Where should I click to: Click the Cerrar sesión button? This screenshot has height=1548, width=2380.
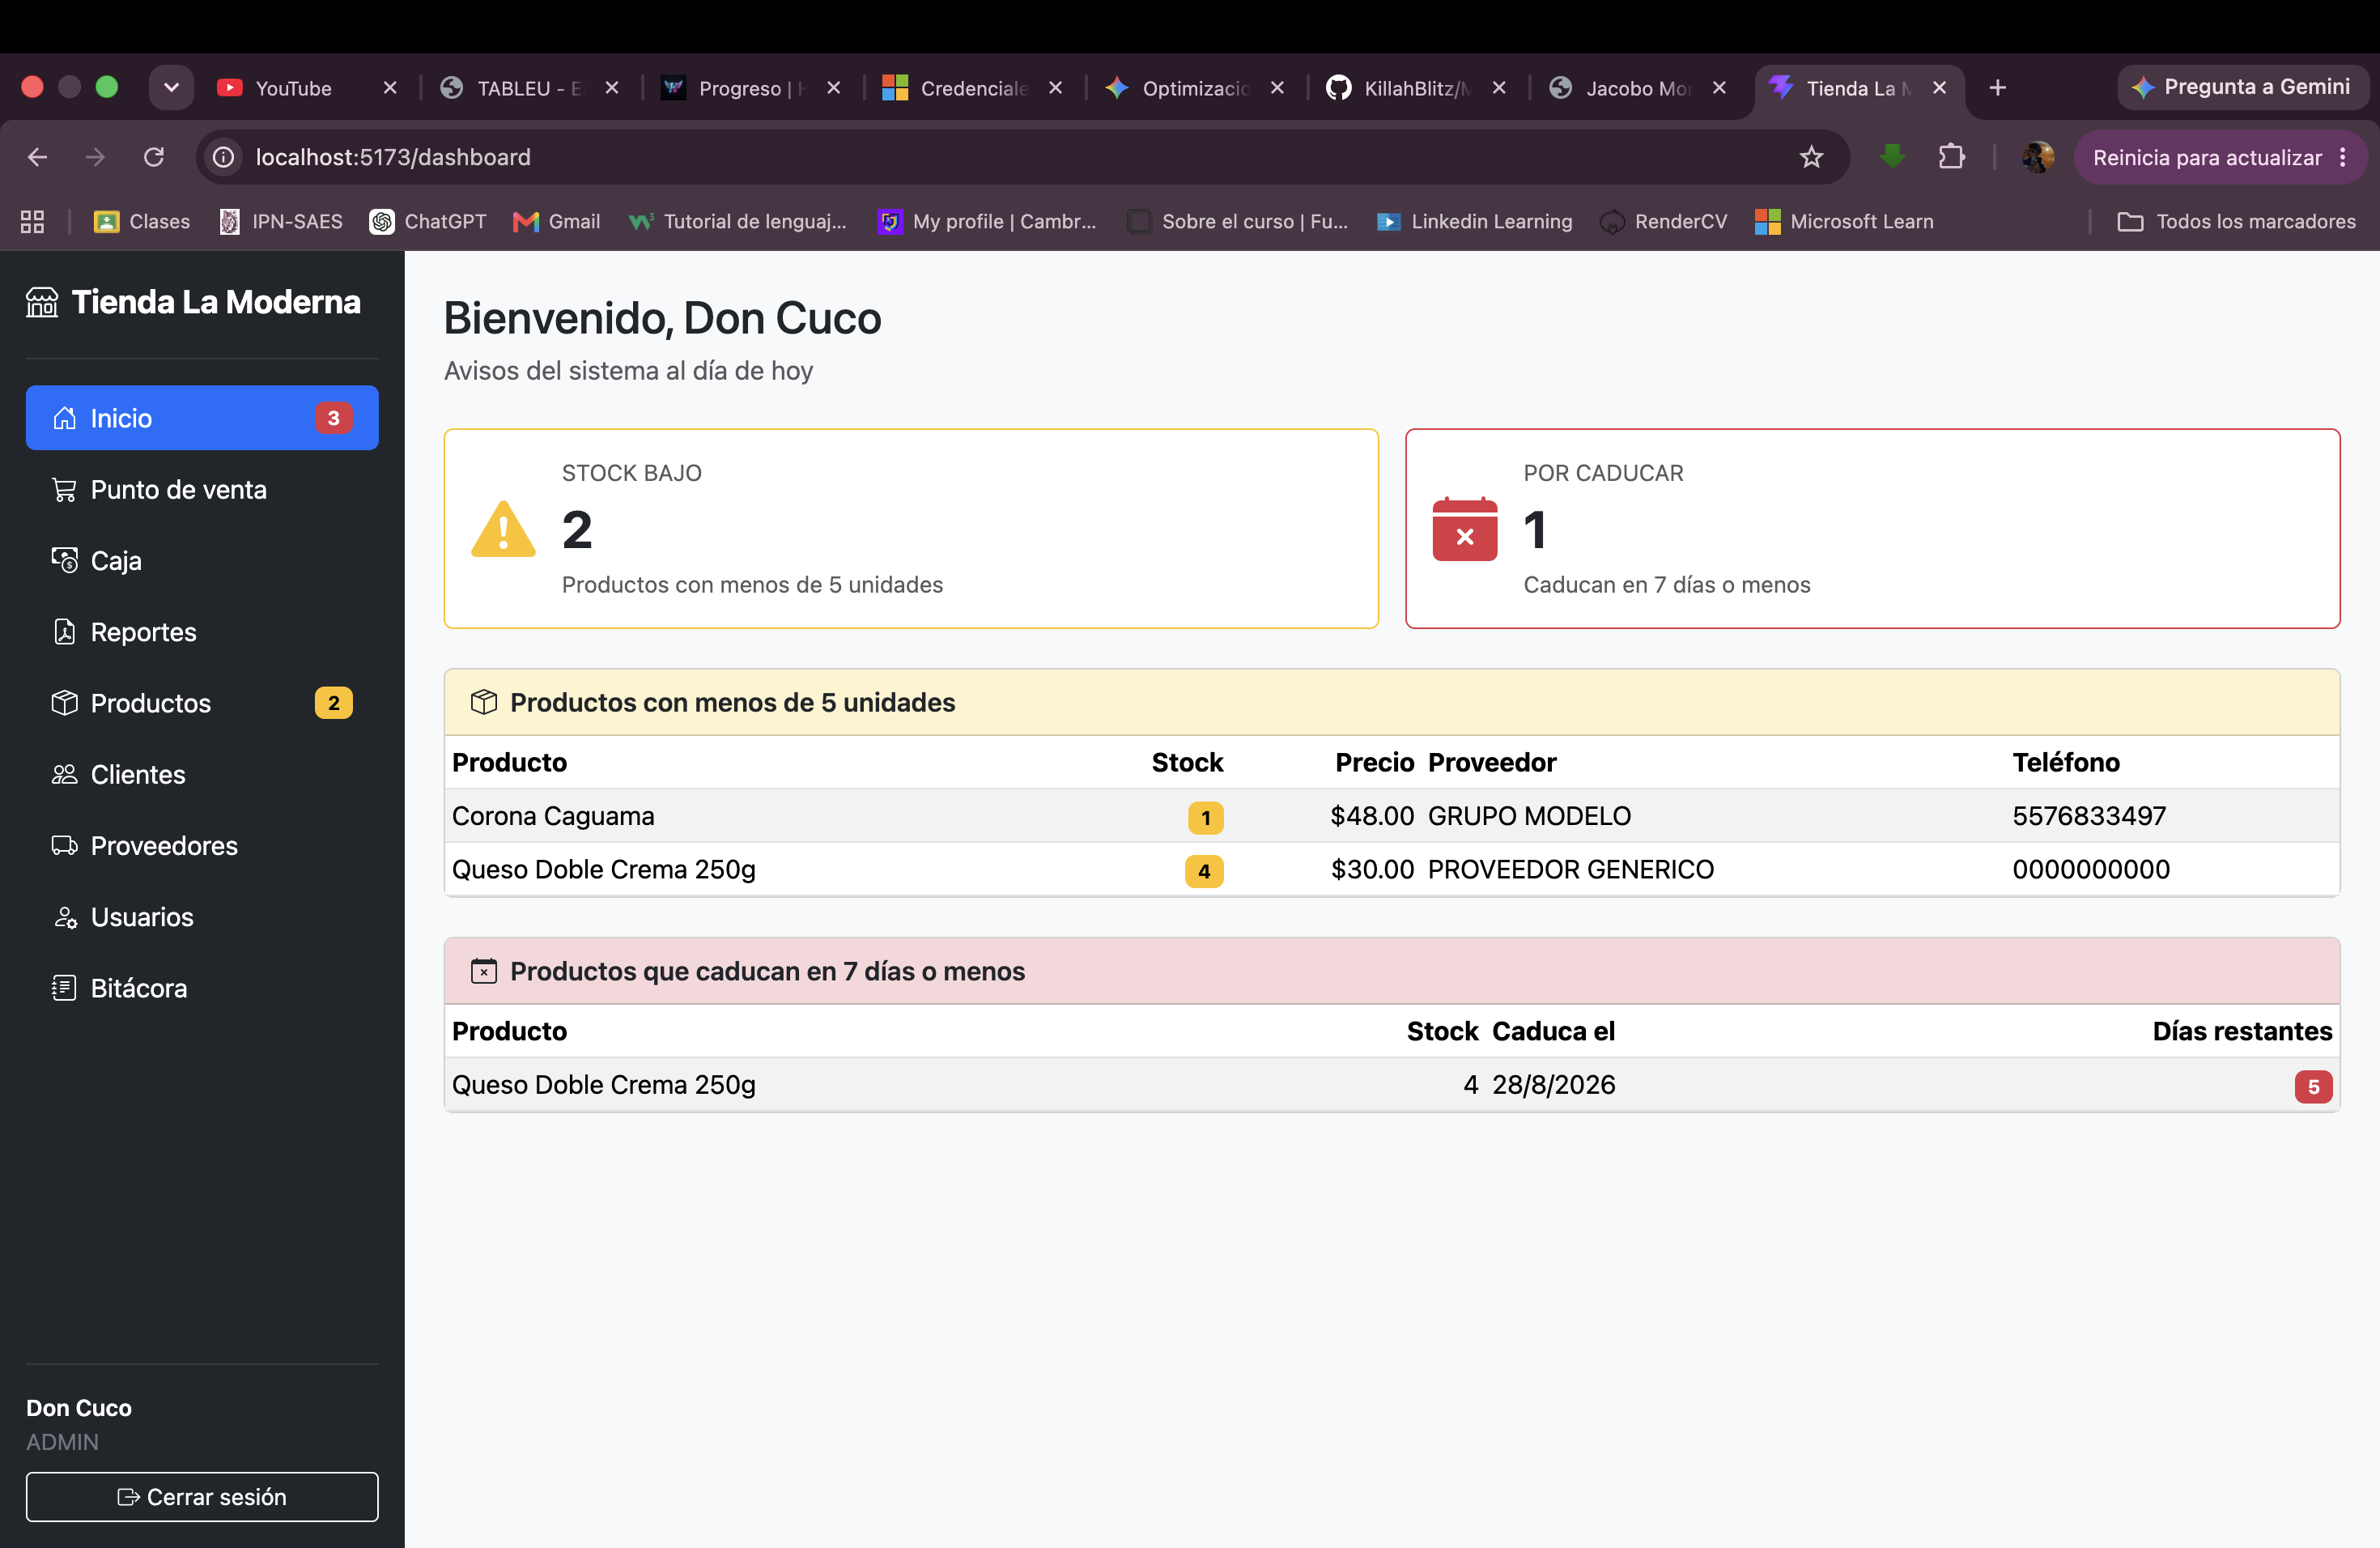[202, 1496]
